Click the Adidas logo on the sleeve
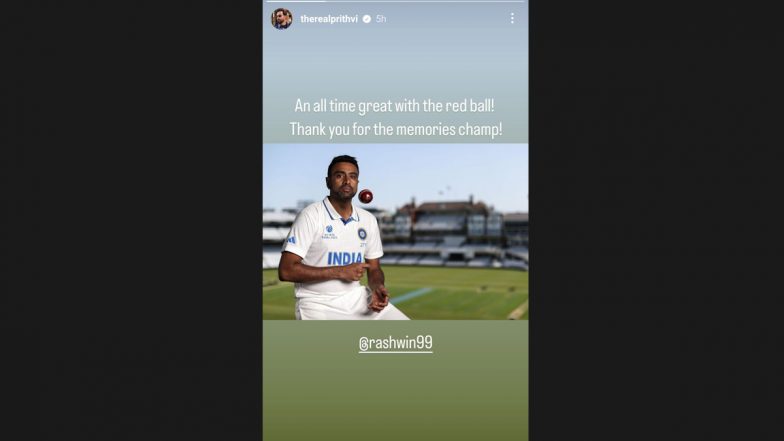 point(292,240)
